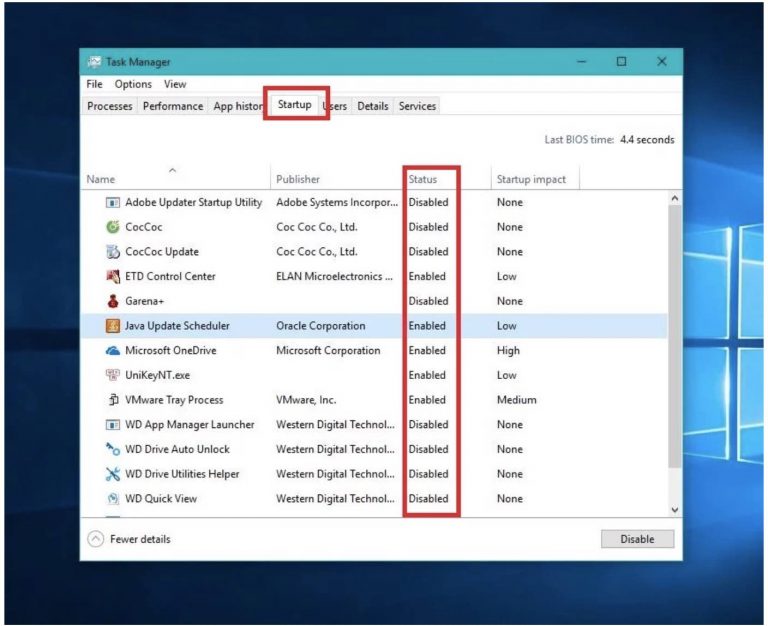
Task: Click the Medium startup impact value
Action: pyautogui.click(x=516, y=400)
